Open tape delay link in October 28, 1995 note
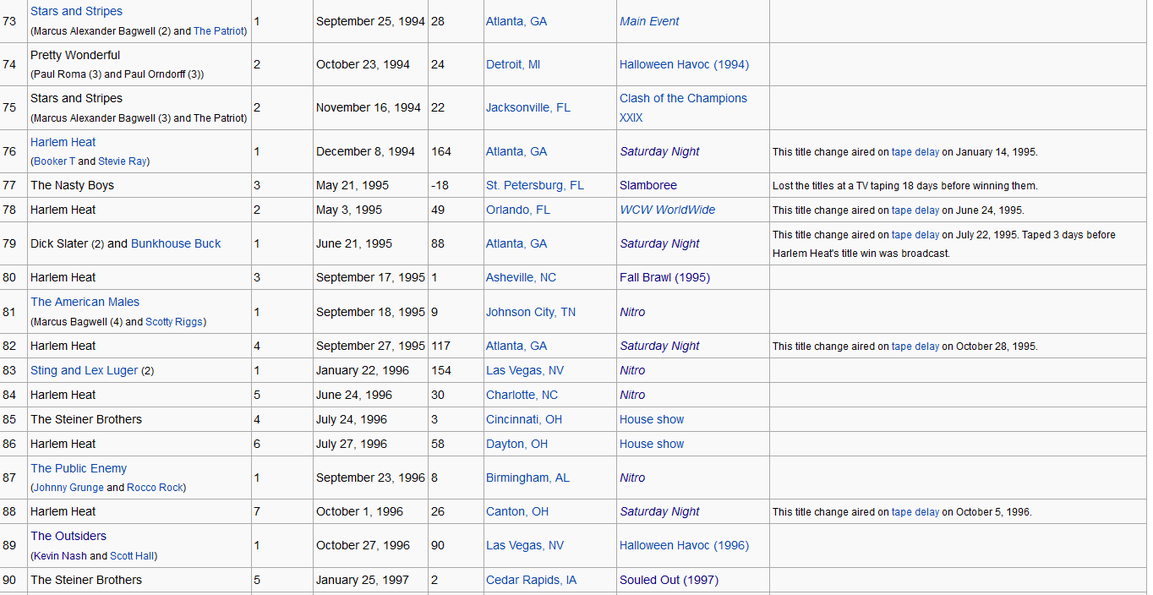The image size is (1153, 595). pyautogui.click(x=915, y=346)
